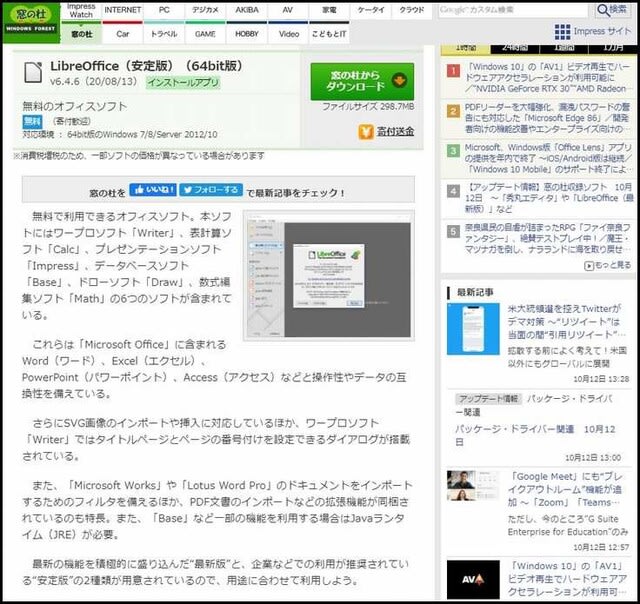Click the 10月12日 13:28 timestamp

(x=601, y=379)
